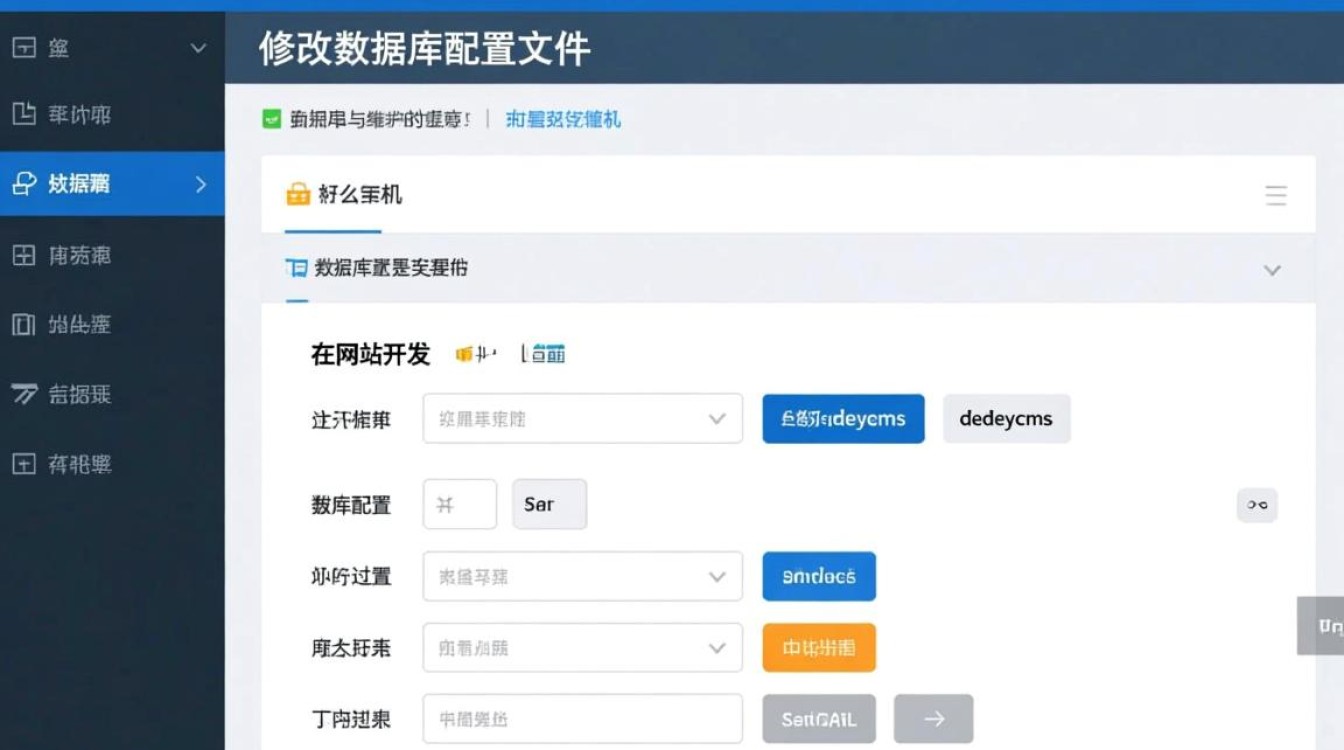Viewport: 1344px width, 750px height.
Task: Click the input field in the bottom form row
Action: click(x=583, y=719)
